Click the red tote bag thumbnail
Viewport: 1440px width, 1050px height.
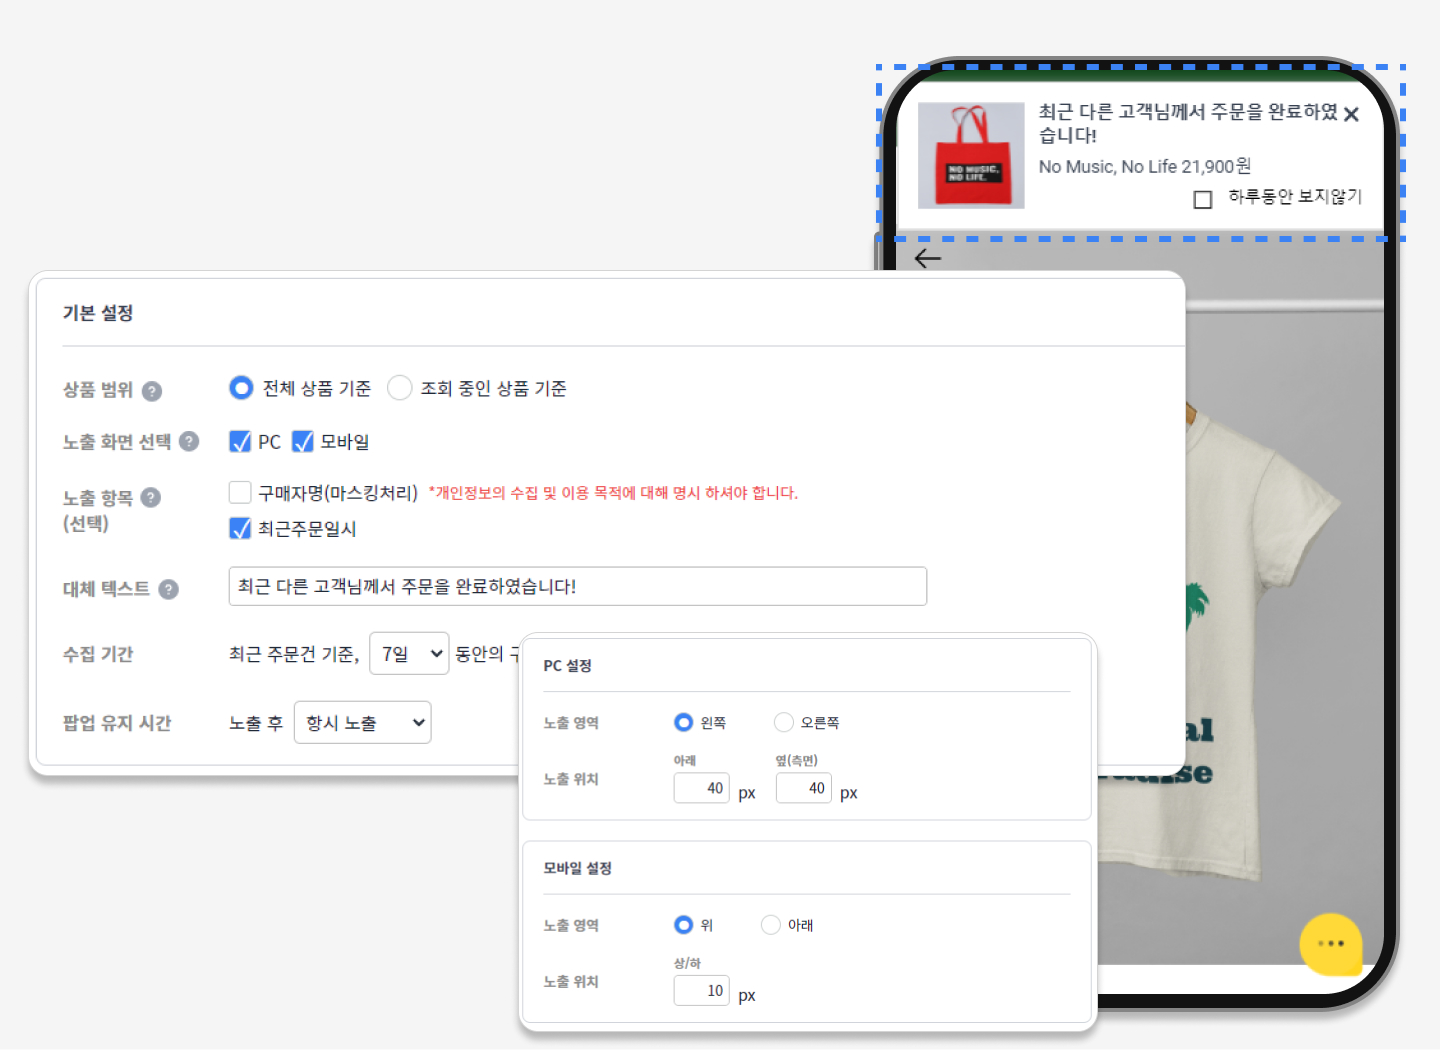[x=971, y=156]
